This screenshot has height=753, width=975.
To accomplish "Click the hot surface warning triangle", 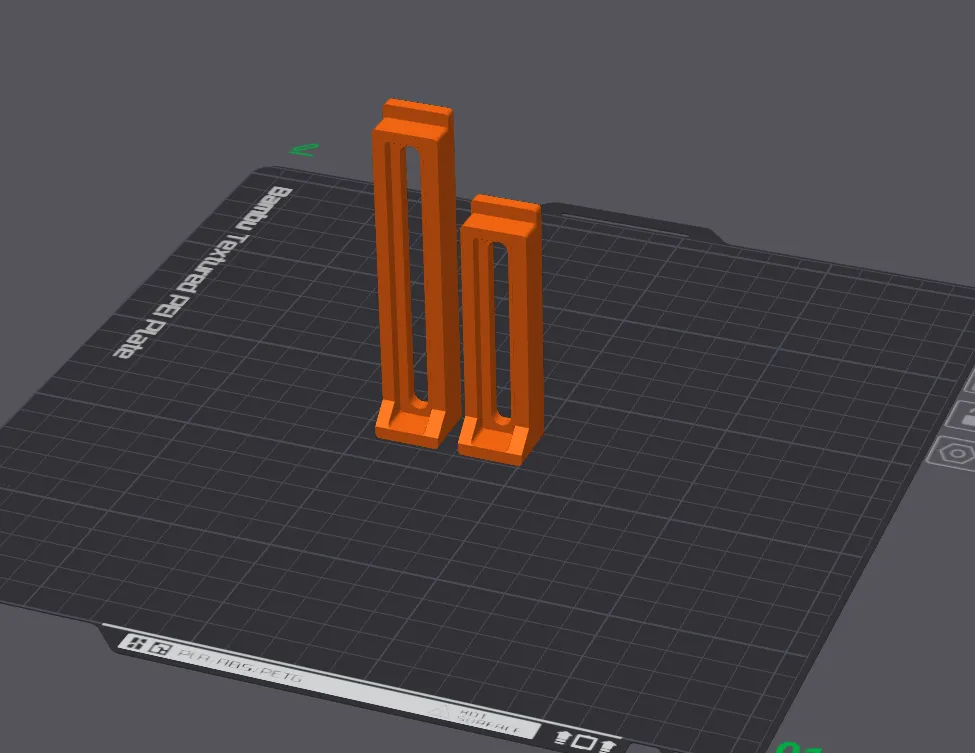I will pos(440,710).
